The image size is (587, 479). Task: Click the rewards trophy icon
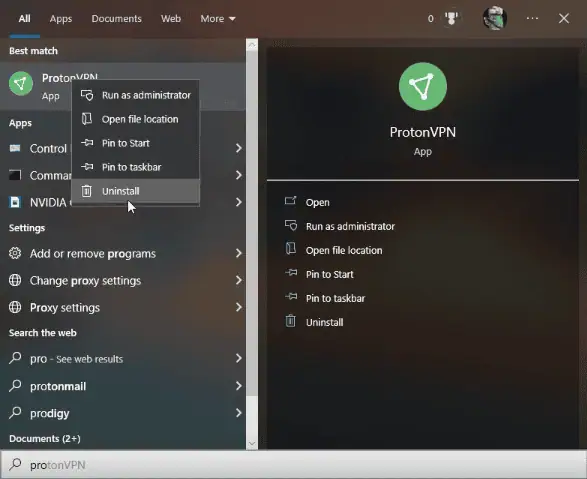point(451,19)
